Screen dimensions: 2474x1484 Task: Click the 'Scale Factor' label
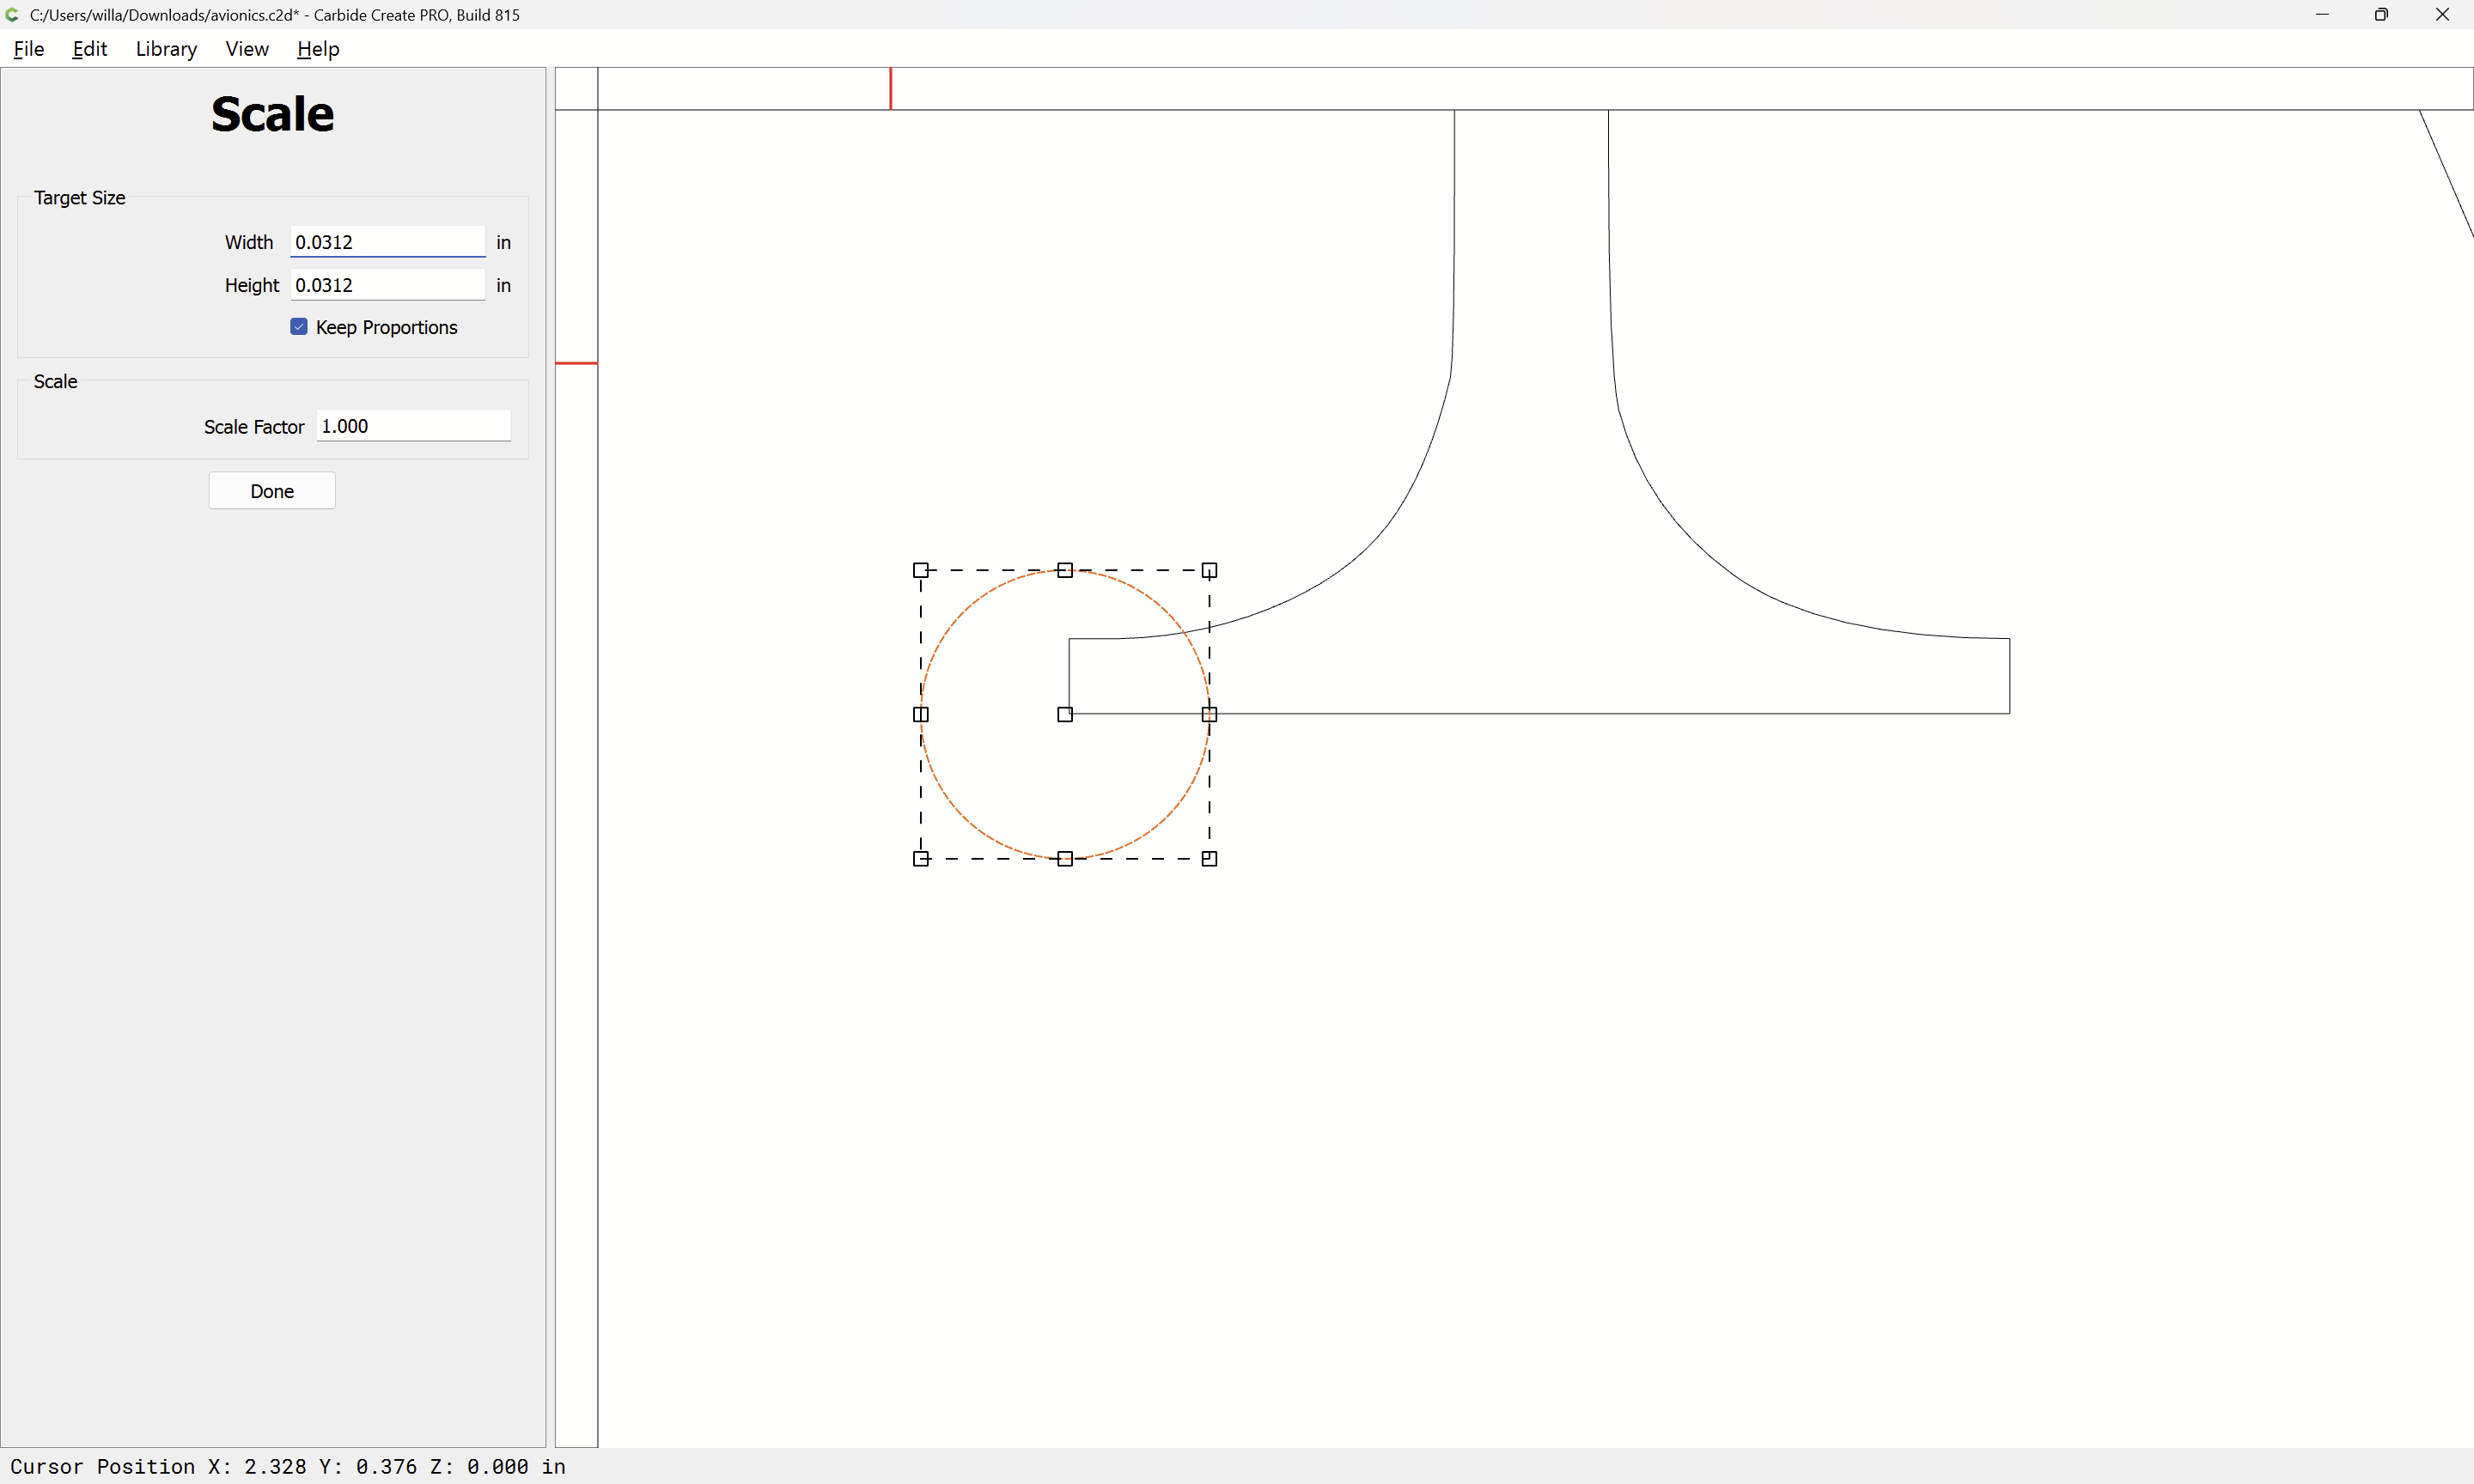pyautogui.click(x=254, y=427)
